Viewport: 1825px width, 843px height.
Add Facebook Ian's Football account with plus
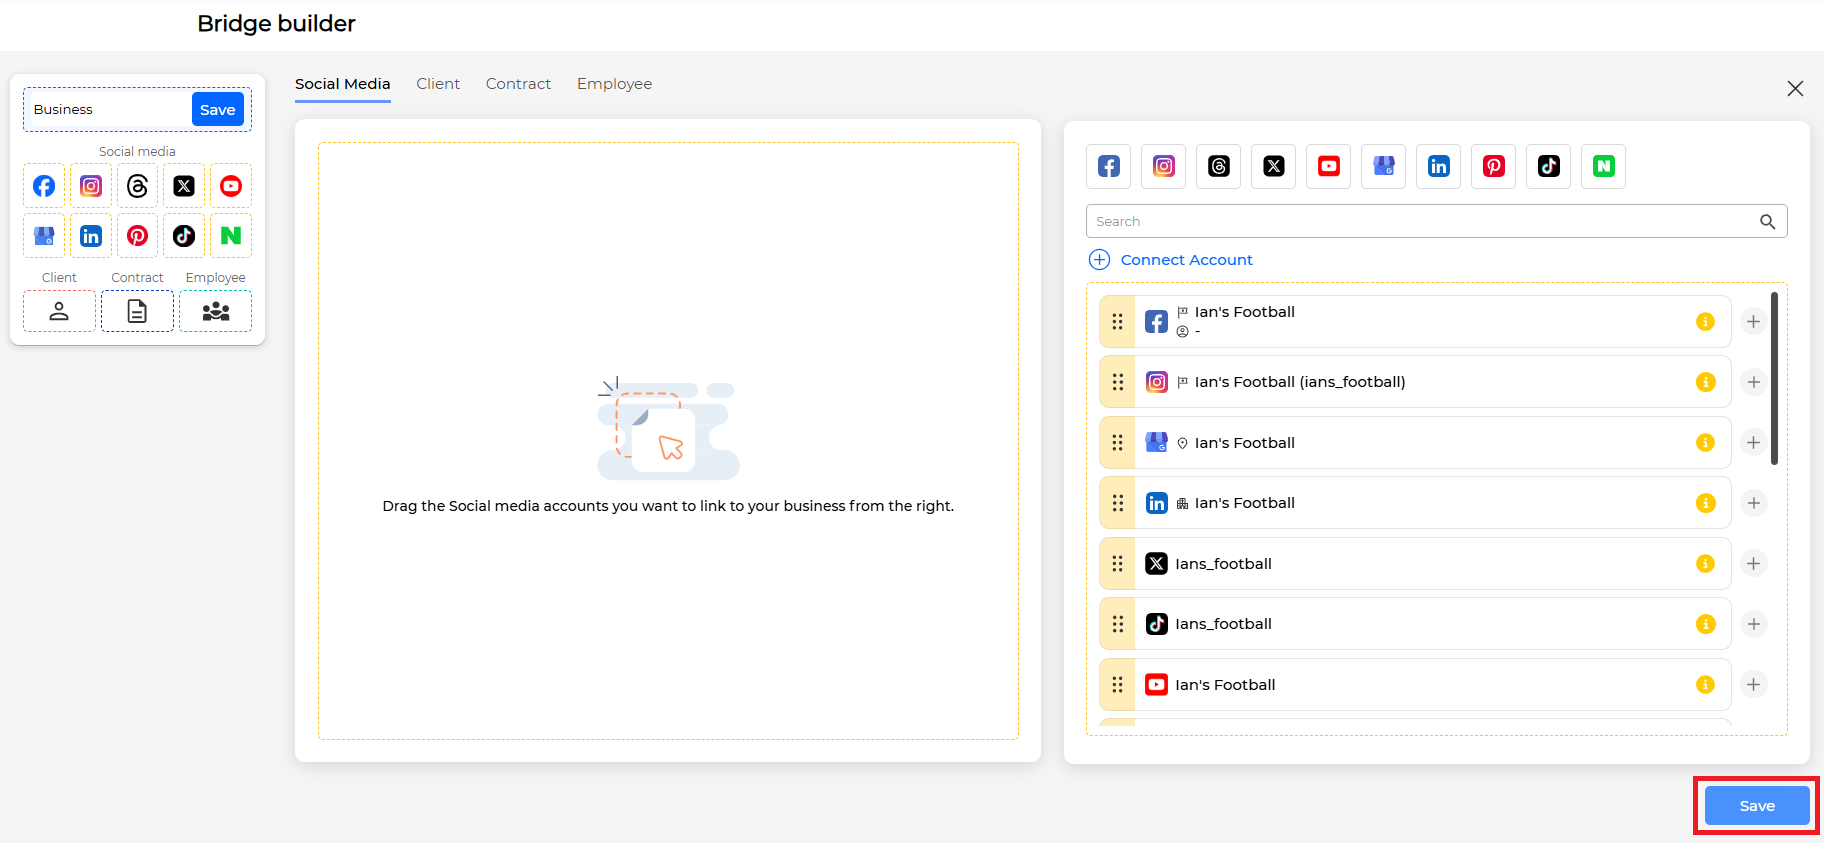1753,322
